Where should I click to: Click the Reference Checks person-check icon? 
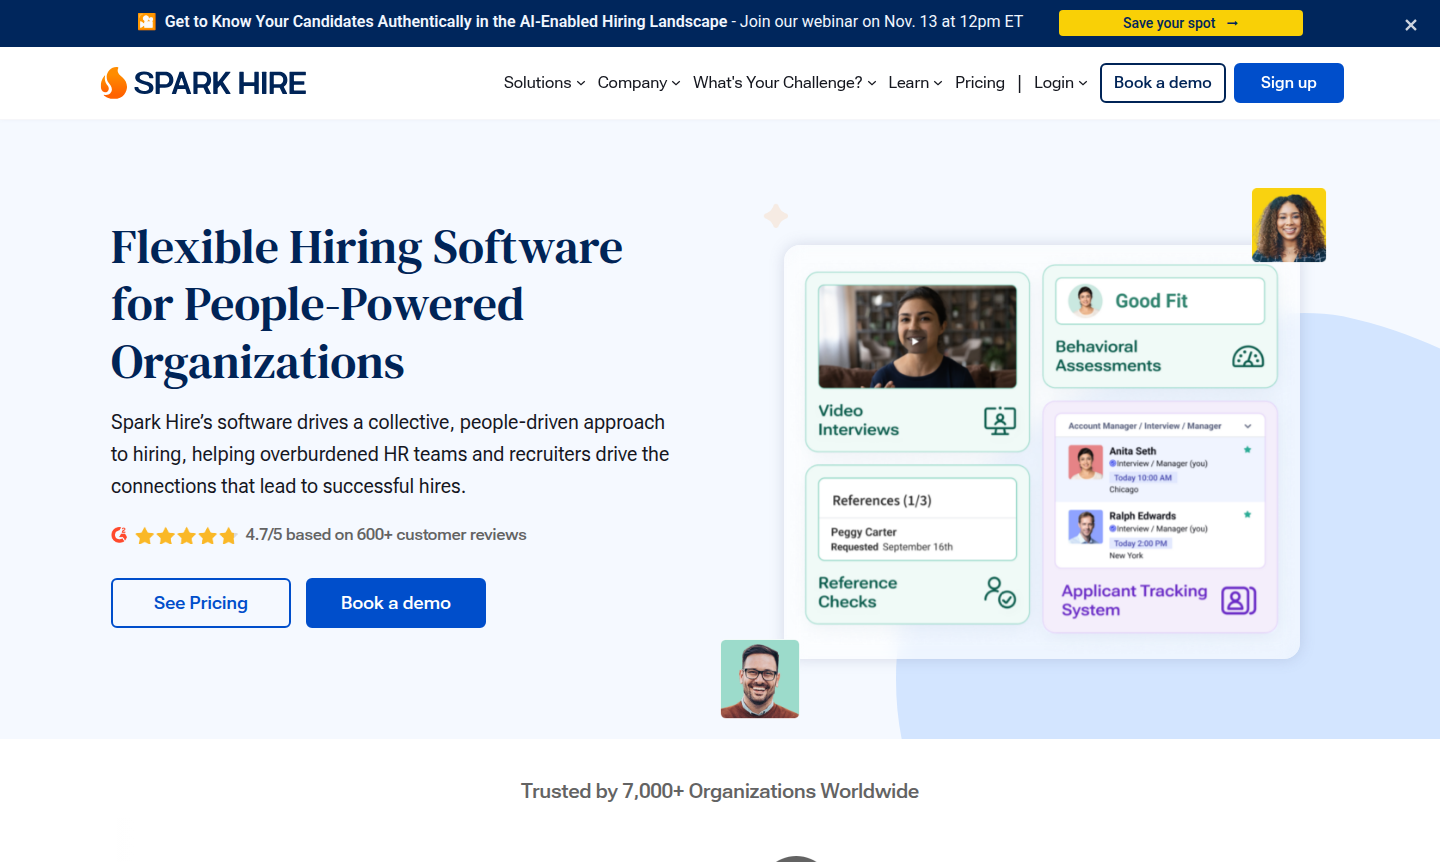[999, 592]
